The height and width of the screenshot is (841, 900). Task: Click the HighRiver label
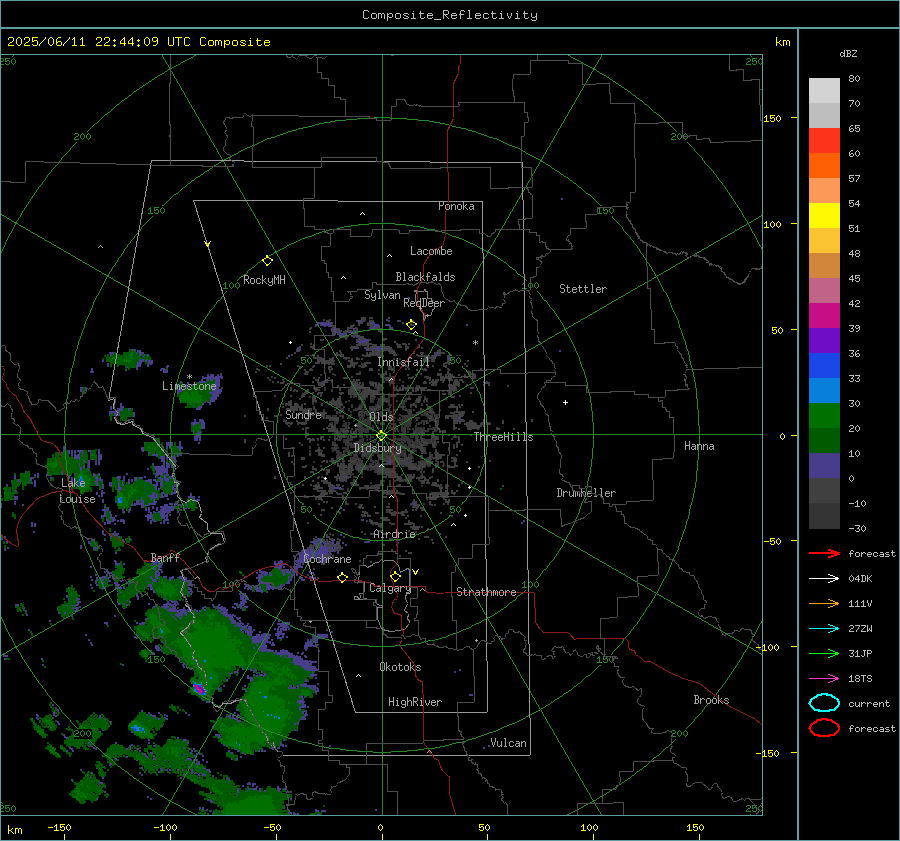pos(415,702)
